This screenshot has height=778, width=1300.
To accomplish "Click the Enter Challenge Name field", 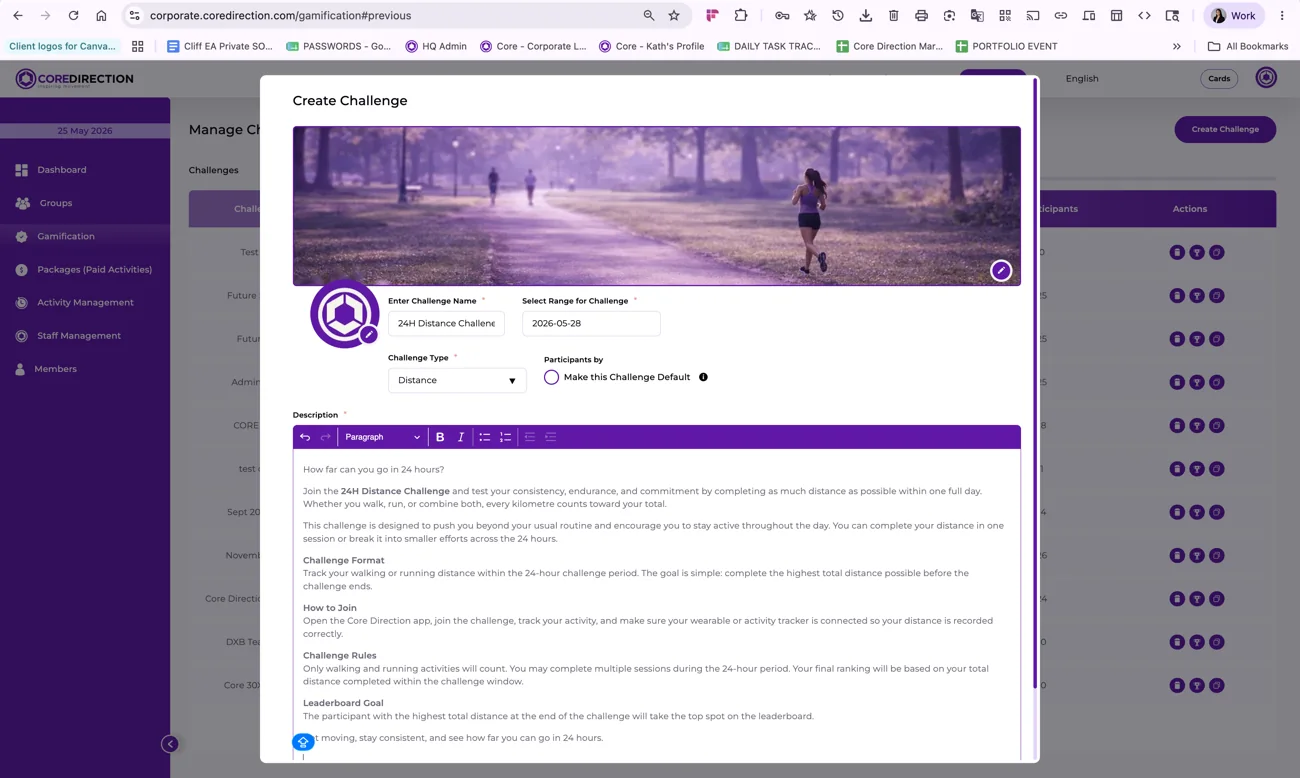I will pyautogui.click(x=446, y=323).
